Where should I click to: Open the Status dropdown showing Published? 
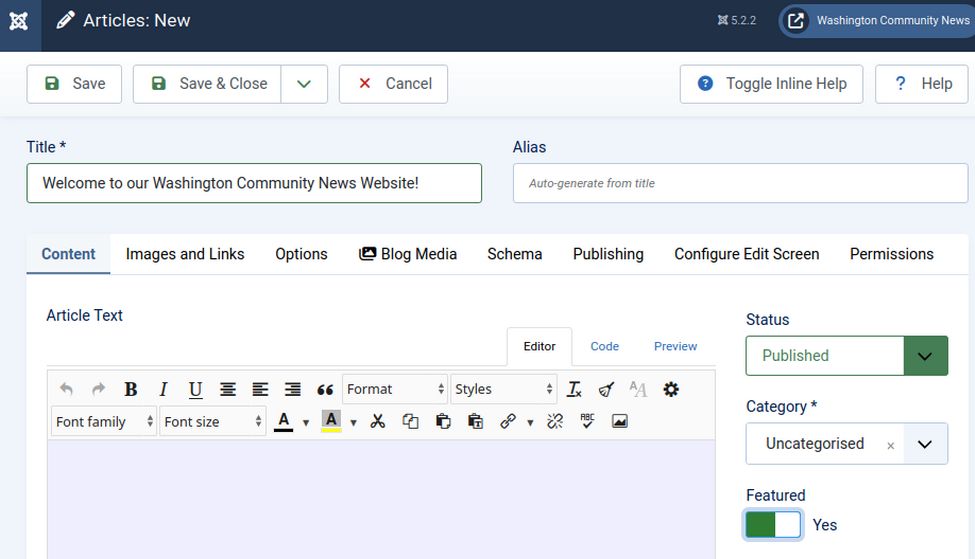pyautogui.click(x=846, y=356)
